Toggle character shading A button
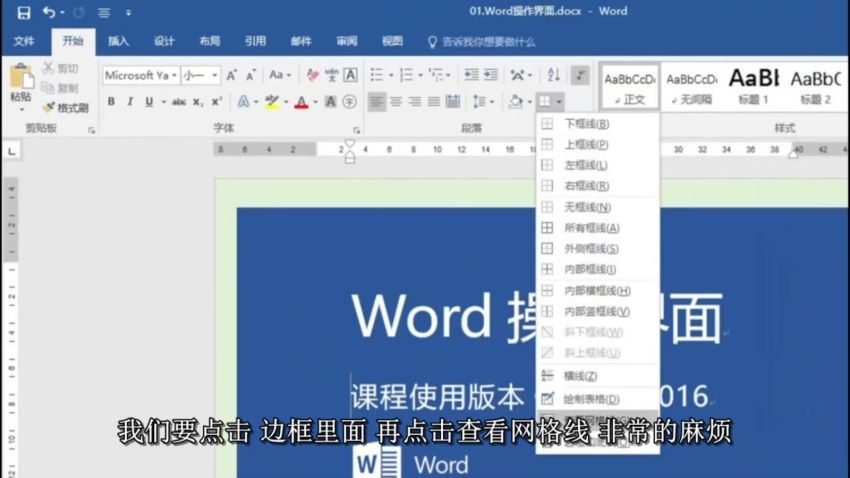850x478 pixels. pyautogui.click(x=330, y=101)
